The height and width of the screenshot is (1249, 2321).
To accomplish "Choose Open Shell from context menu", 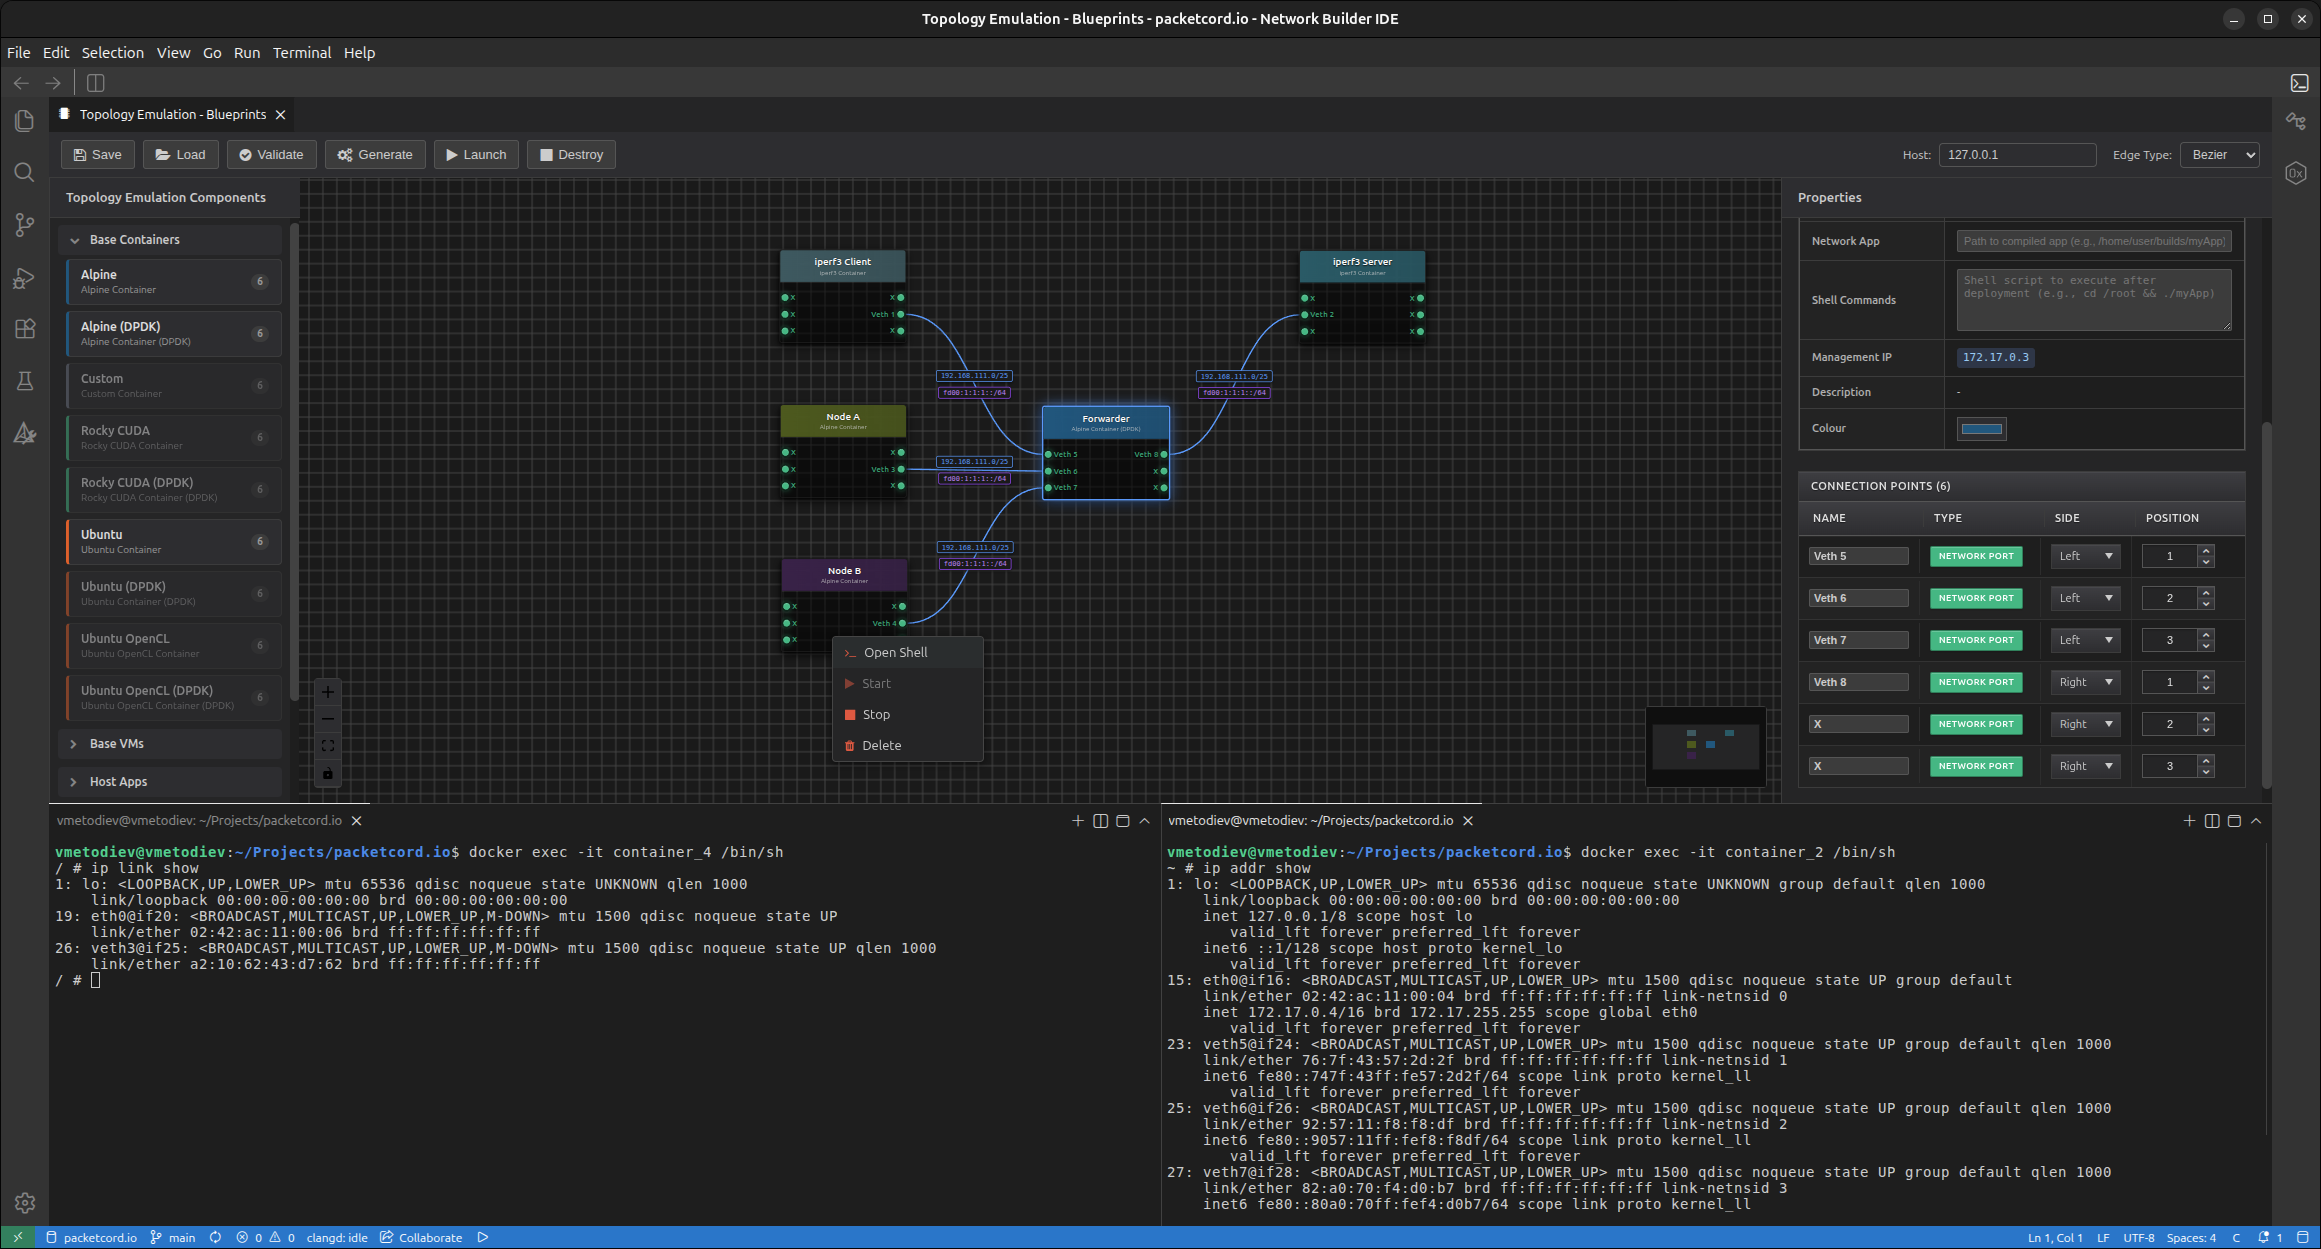I will (x=908, y=653).
